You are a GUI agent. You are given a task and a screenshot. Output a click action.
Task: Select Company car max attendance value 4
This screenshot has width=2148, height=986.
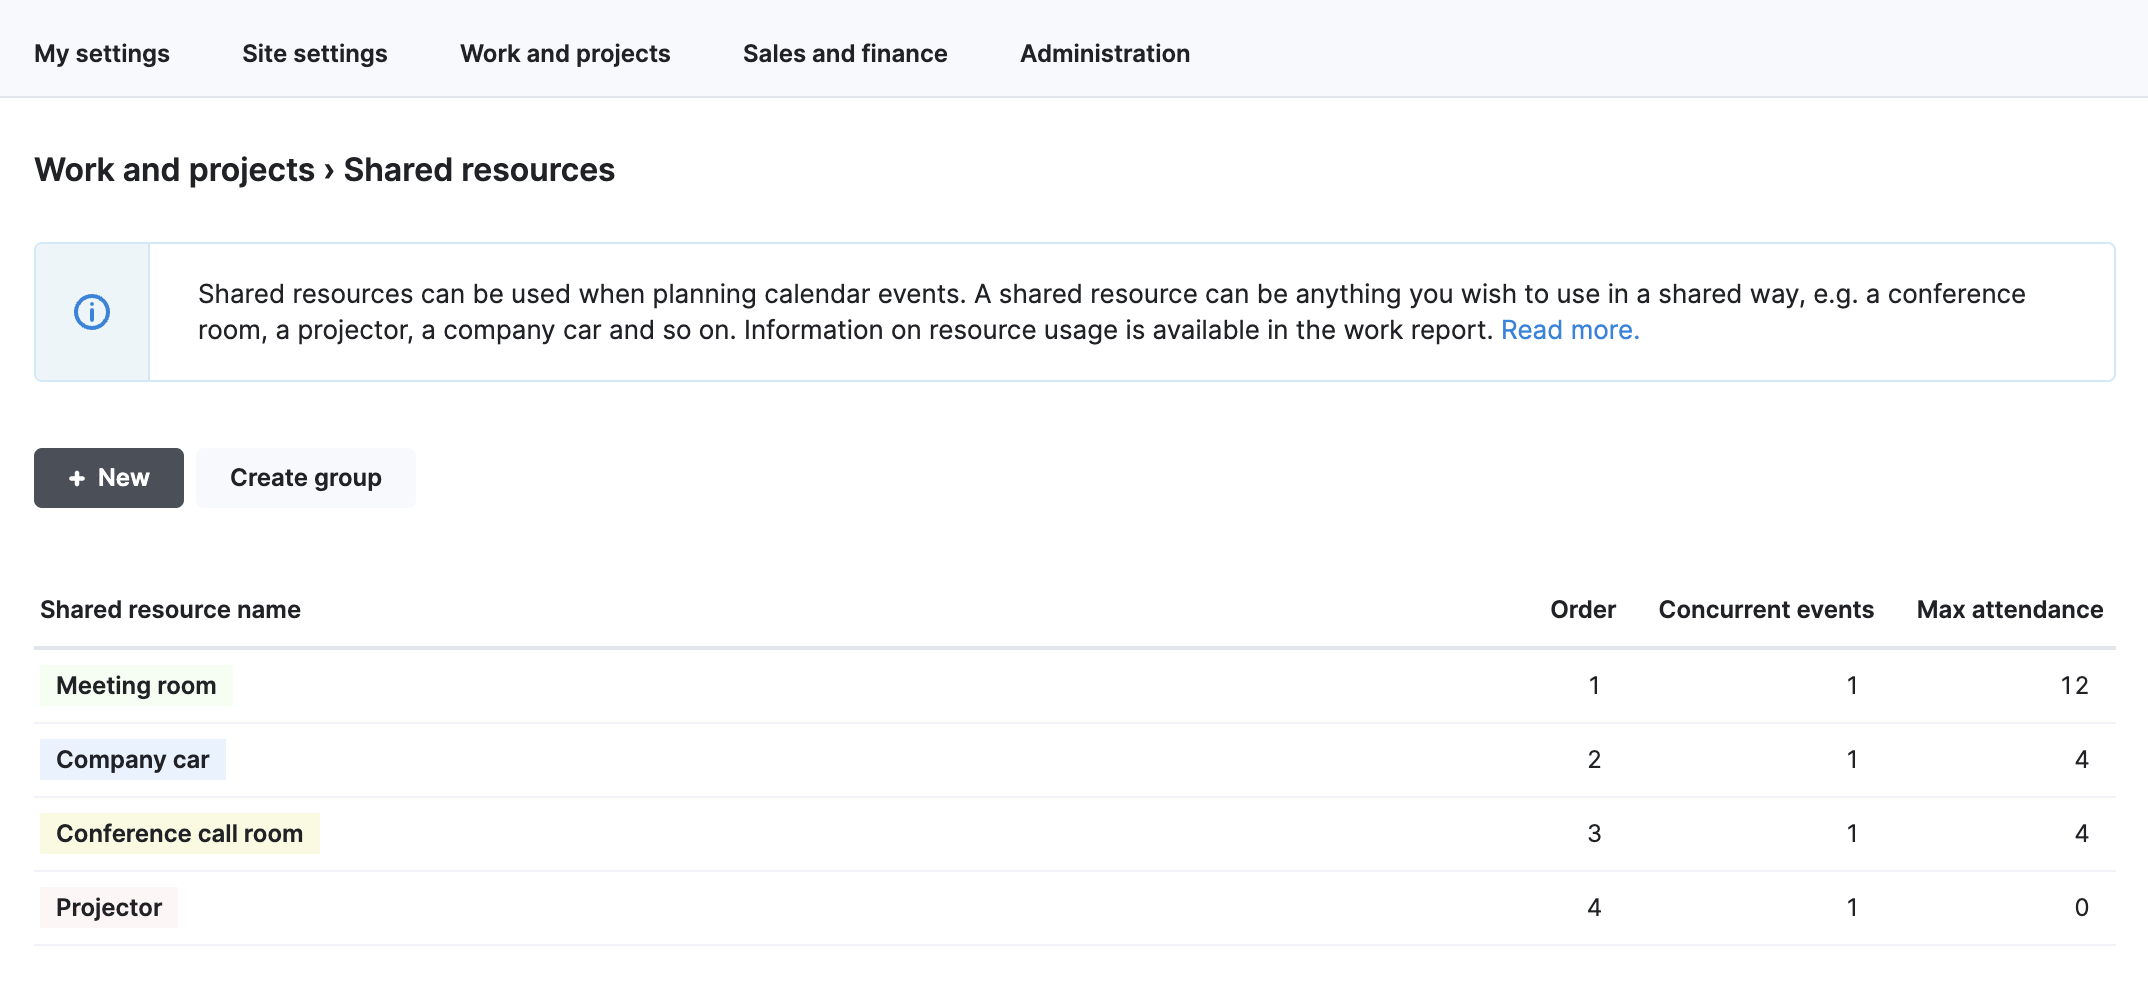coord(2081,760)
